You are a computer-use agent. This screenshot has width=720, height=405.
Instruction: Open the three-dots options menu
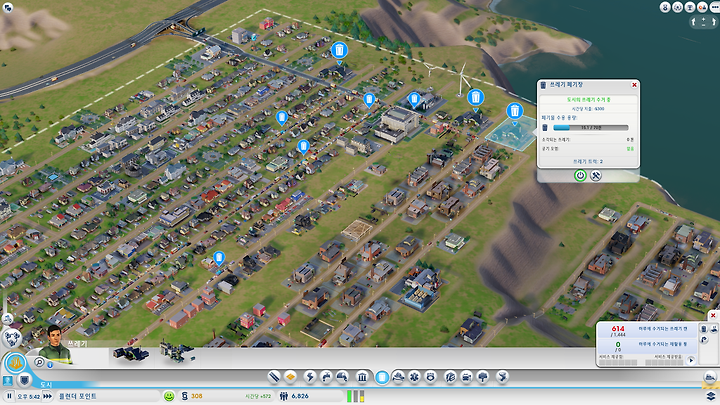pos(714,7)
